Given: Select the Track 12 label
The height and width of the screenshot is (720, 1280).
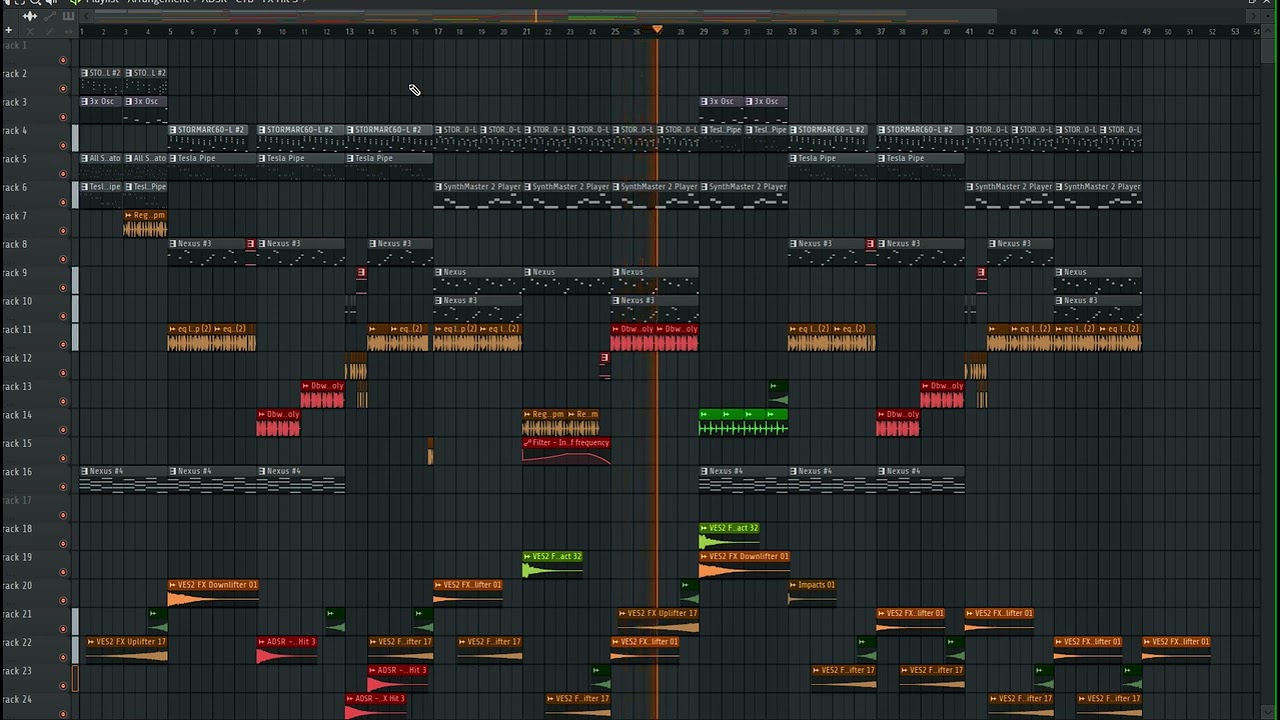Looking at the screenshot, I should 16,358.
